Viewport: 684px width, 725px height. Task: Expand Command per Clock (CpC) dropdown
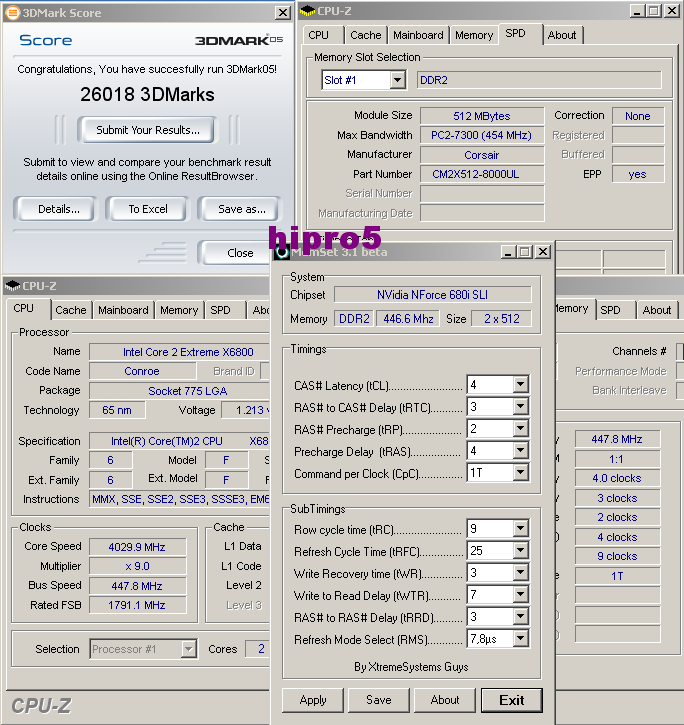coord(520,473)
